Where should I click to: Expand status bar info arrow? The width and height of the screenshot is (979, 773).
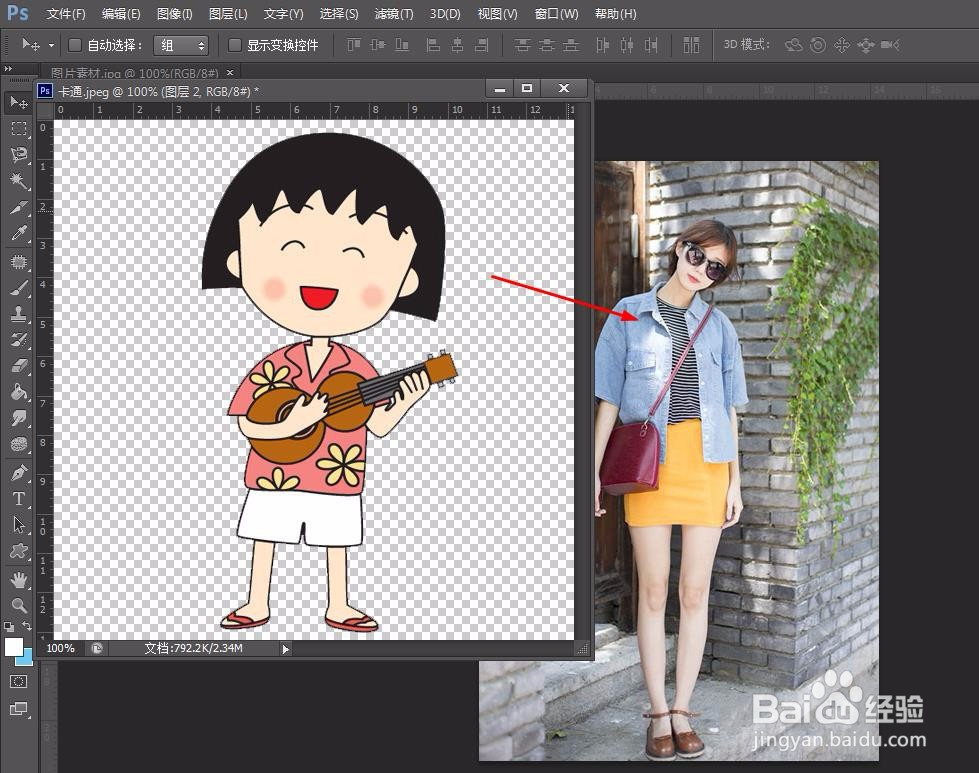(285, 649)
